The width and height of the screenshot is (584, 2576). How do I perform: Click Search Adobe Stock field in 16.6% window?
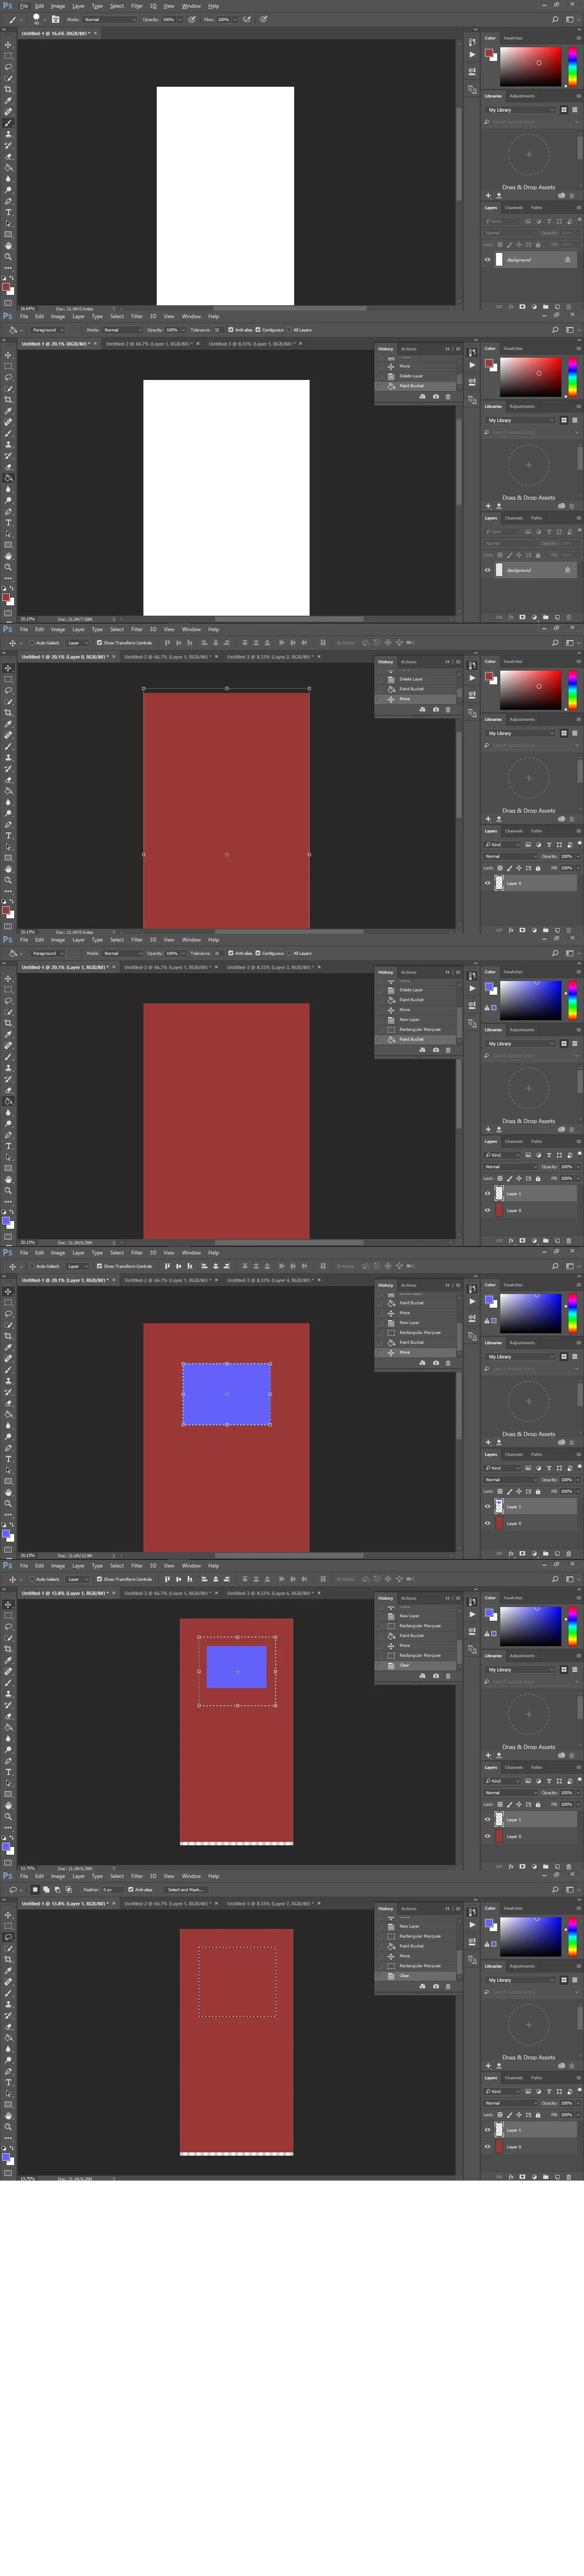[530, 122]
